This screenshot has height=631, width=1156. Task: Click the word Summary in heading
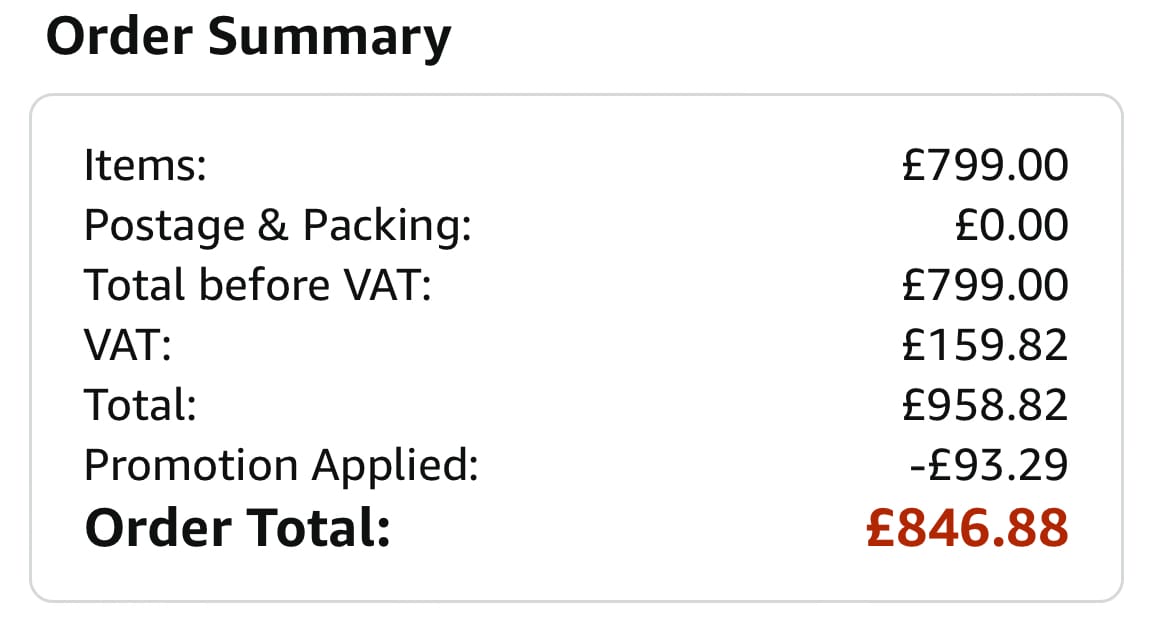pyautogui.click(x=330, y=38)
